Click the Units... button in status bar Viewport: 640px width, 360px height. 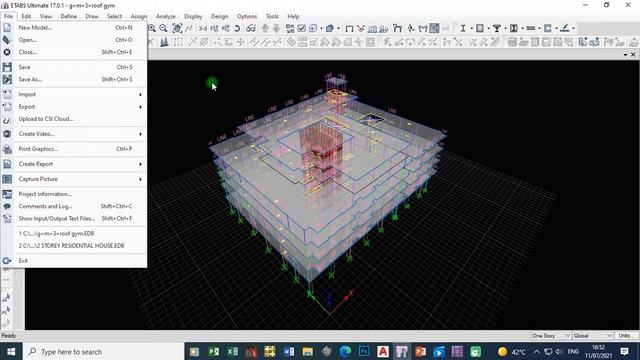click(625, 336)
